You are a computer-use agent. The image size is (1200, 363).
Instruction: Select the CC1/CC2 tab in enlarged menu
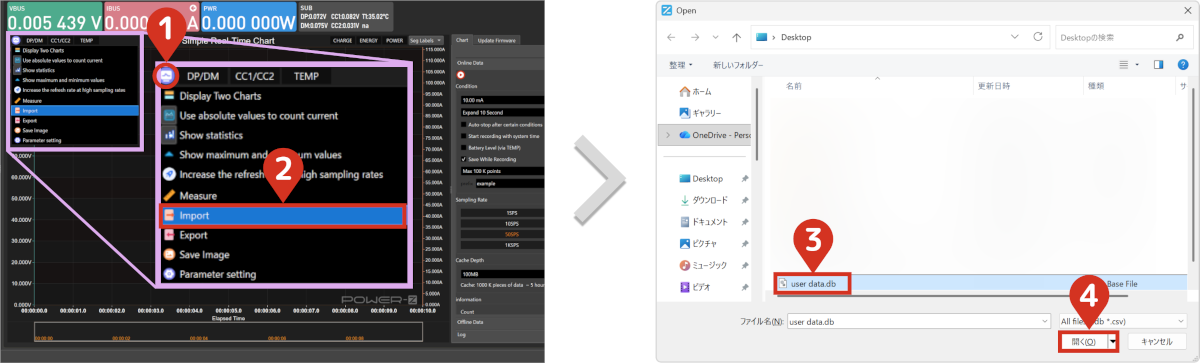[x=256, y=75]
